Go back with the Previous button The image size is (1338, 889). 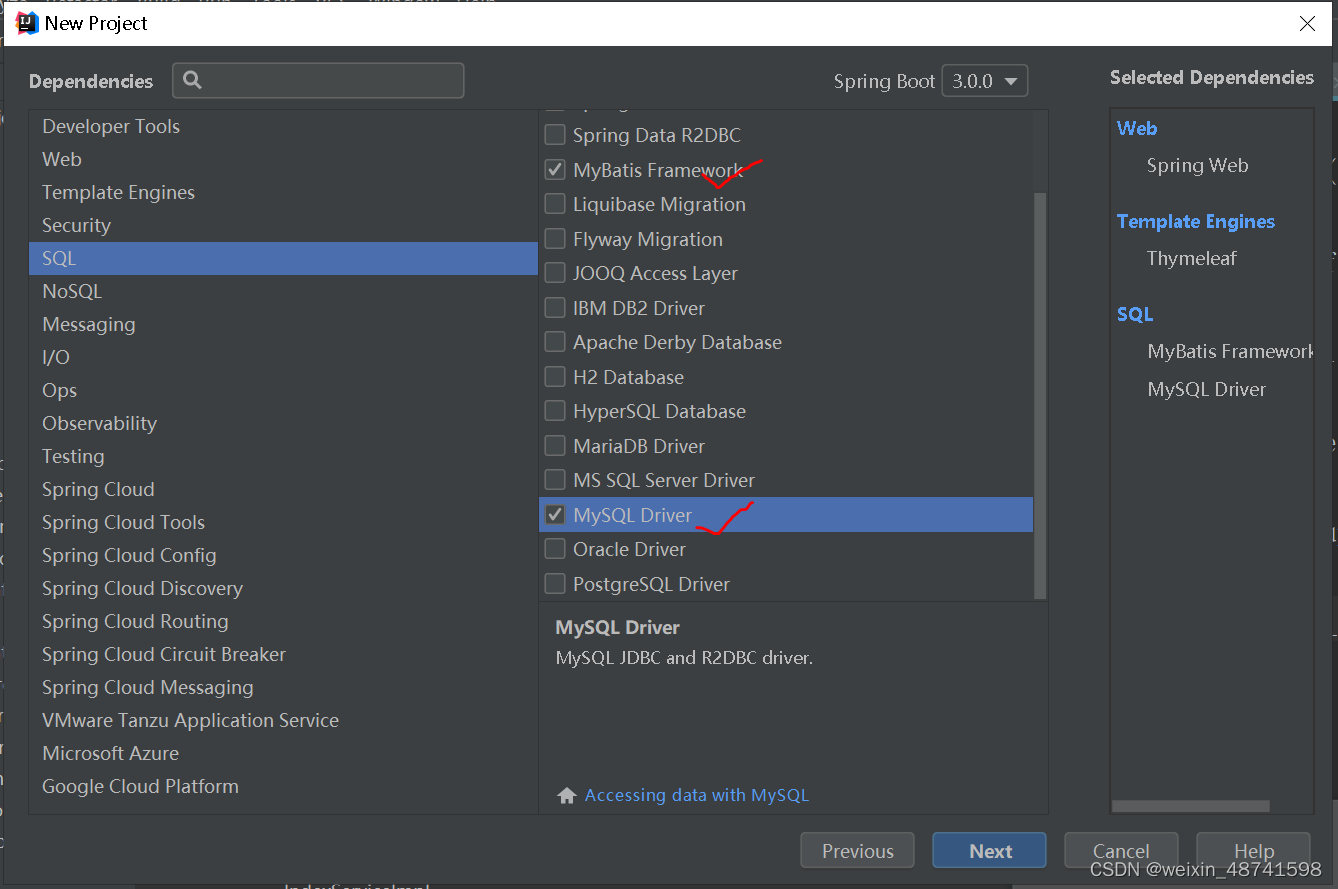[x=857, y=851]
